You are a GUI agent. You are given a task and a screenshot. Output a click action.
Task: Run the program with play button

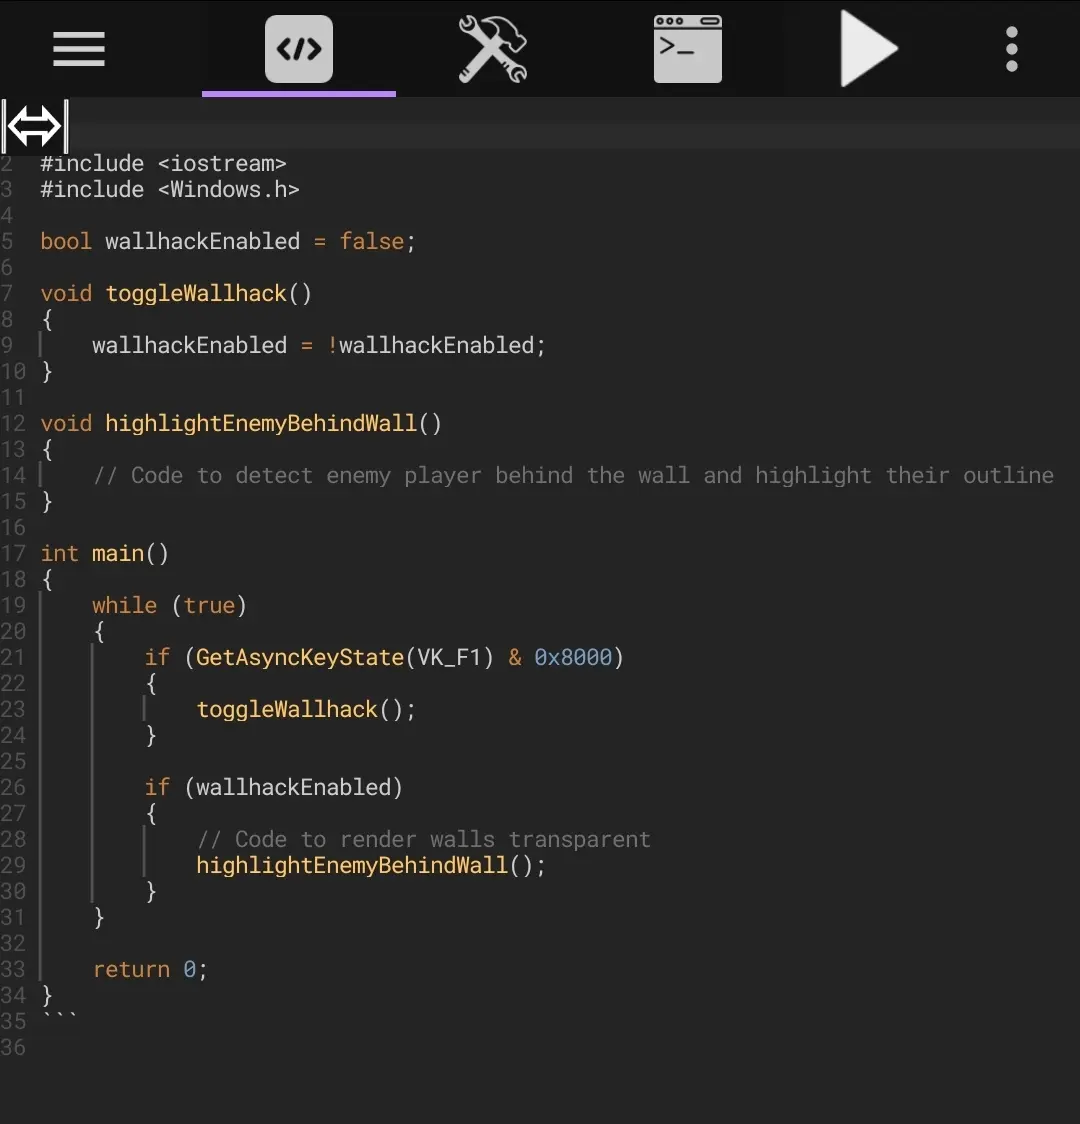tap(868, 49)
